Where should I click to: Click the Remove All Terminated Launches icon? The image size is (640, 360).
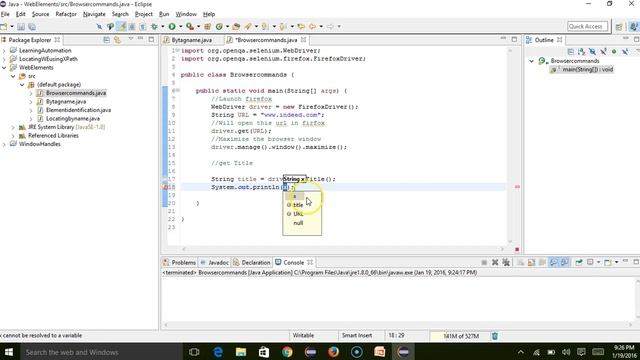[506, 262]
